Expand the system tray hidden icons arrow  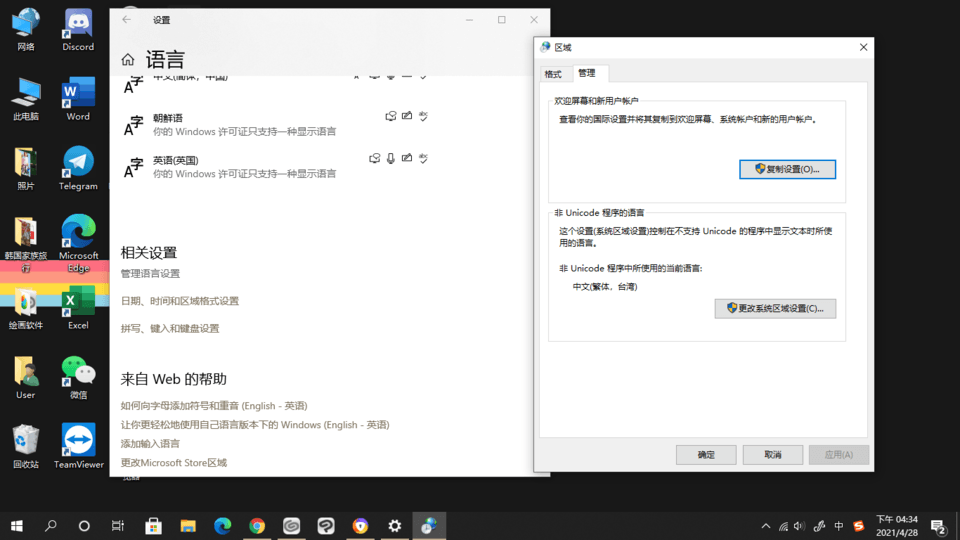pos(766,526)
